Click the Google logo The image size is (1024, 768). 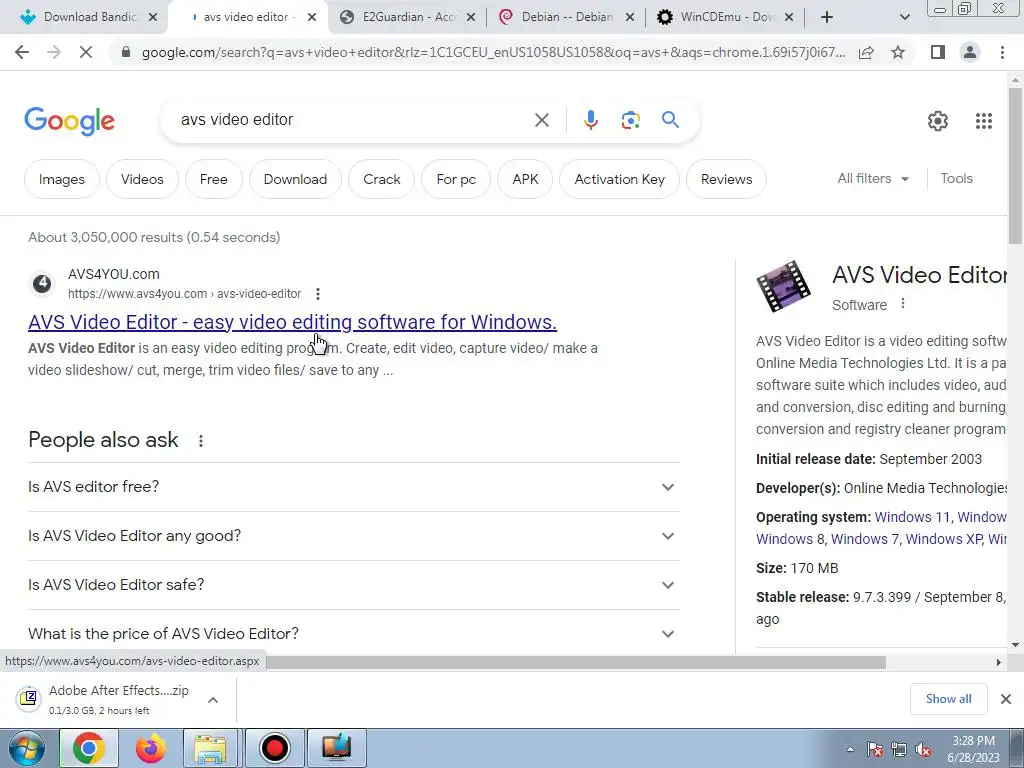pos(69,121)
